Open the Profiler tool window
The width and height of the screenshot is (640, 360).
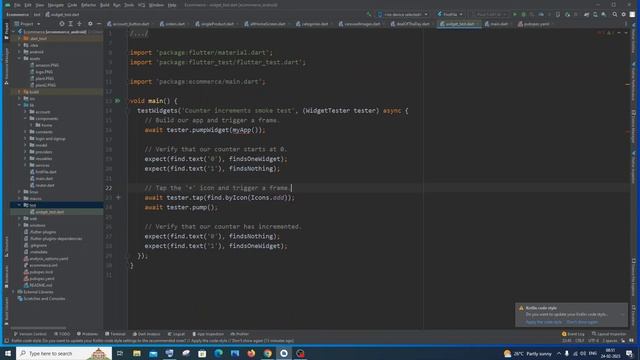240,334
